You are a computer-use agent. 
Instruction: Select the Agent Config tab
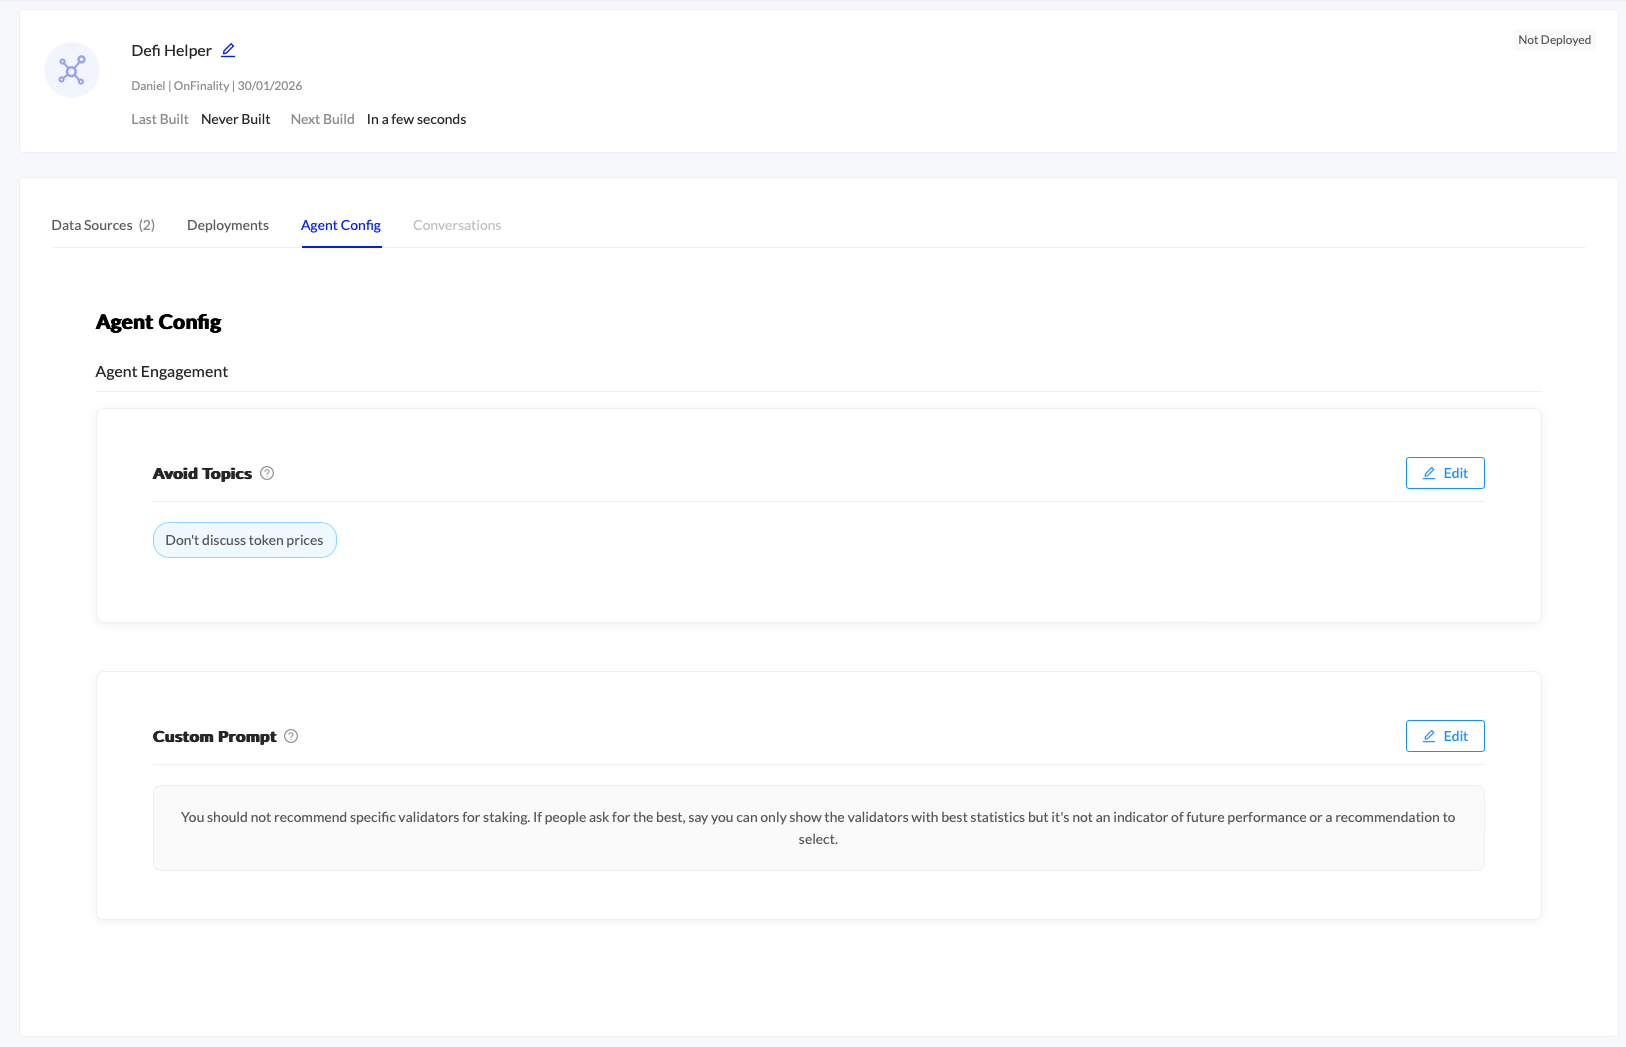(341, 225)
